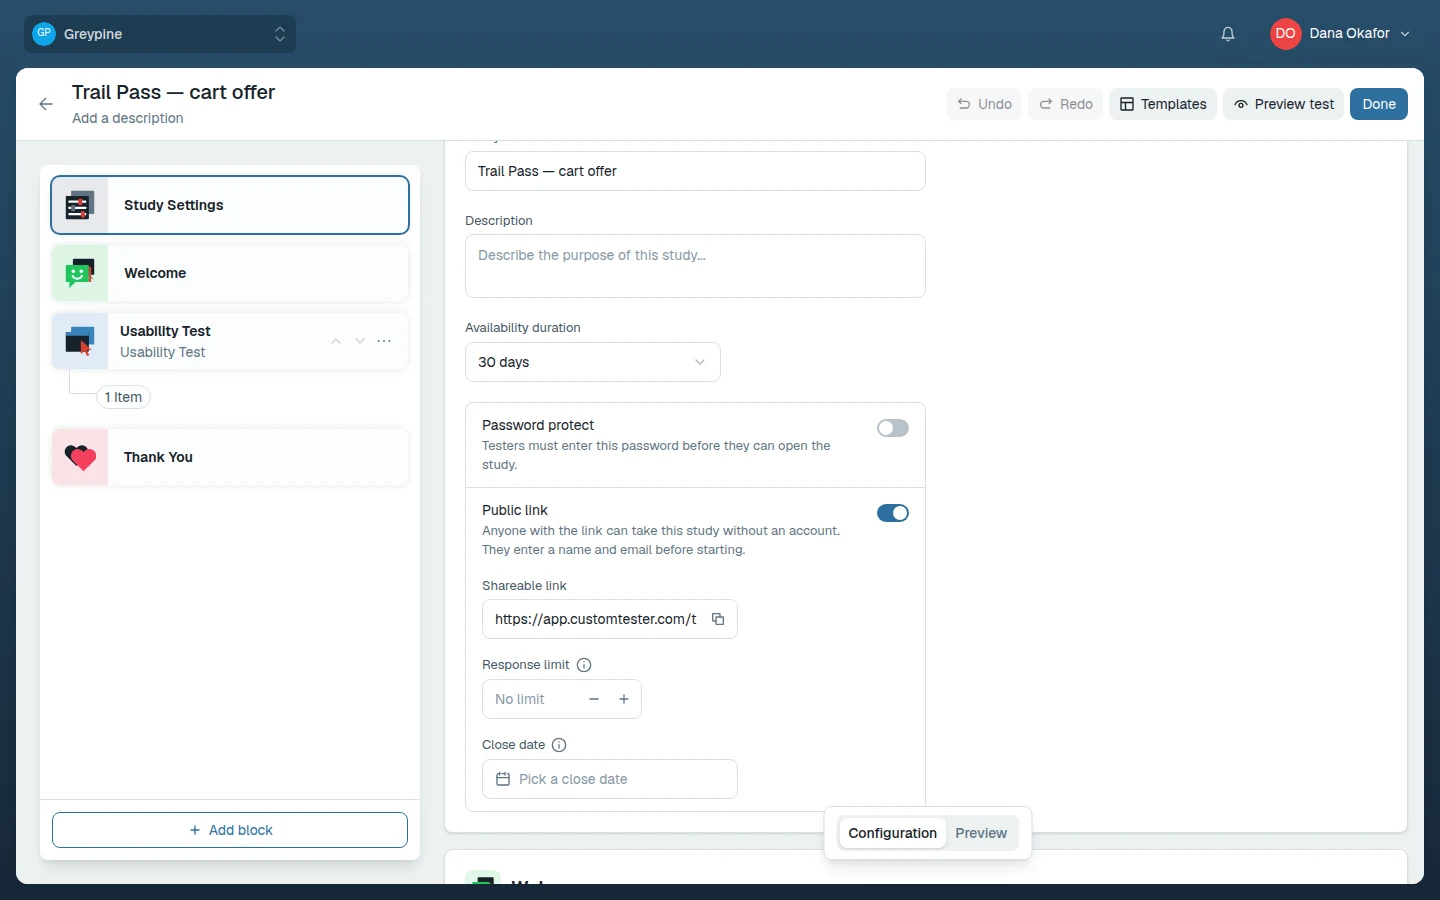Open the Greypine workspace switcher
The image size is (1440, 900).
coord(160,34)
